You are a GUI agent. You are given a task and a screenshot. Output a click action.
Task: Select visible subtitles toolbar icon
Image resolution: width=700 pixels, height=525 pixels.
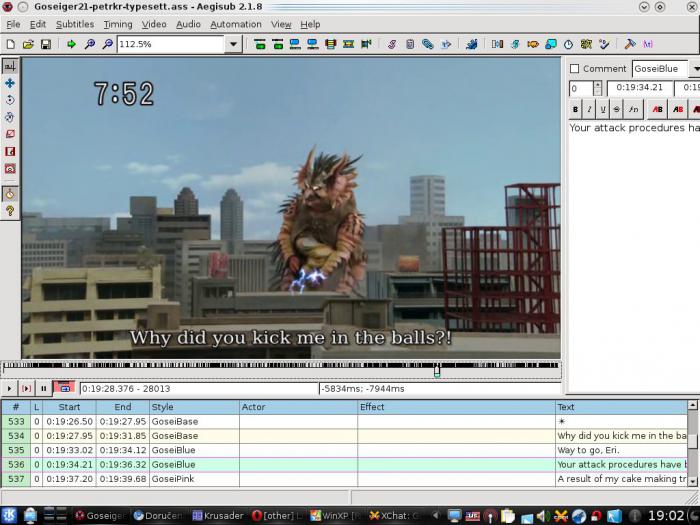pyautogui.click(x=330, y=44)
